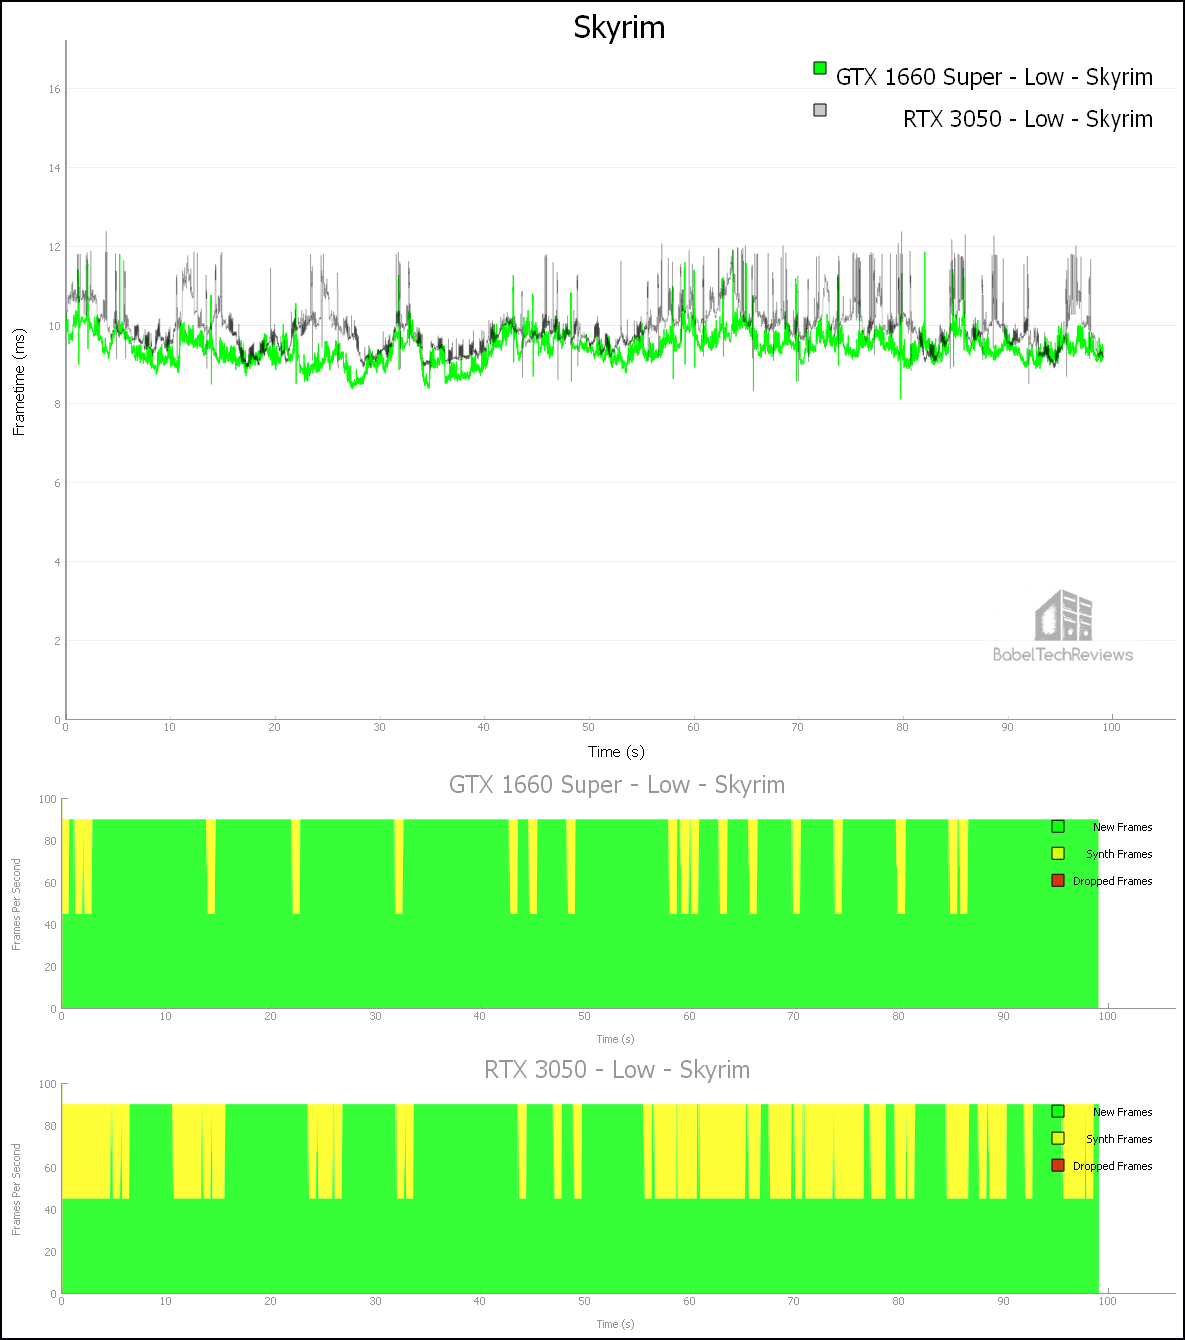
Task: Click the New Frames swatch in the GTX 1660 chart legend
Action: click(1058, 826)
